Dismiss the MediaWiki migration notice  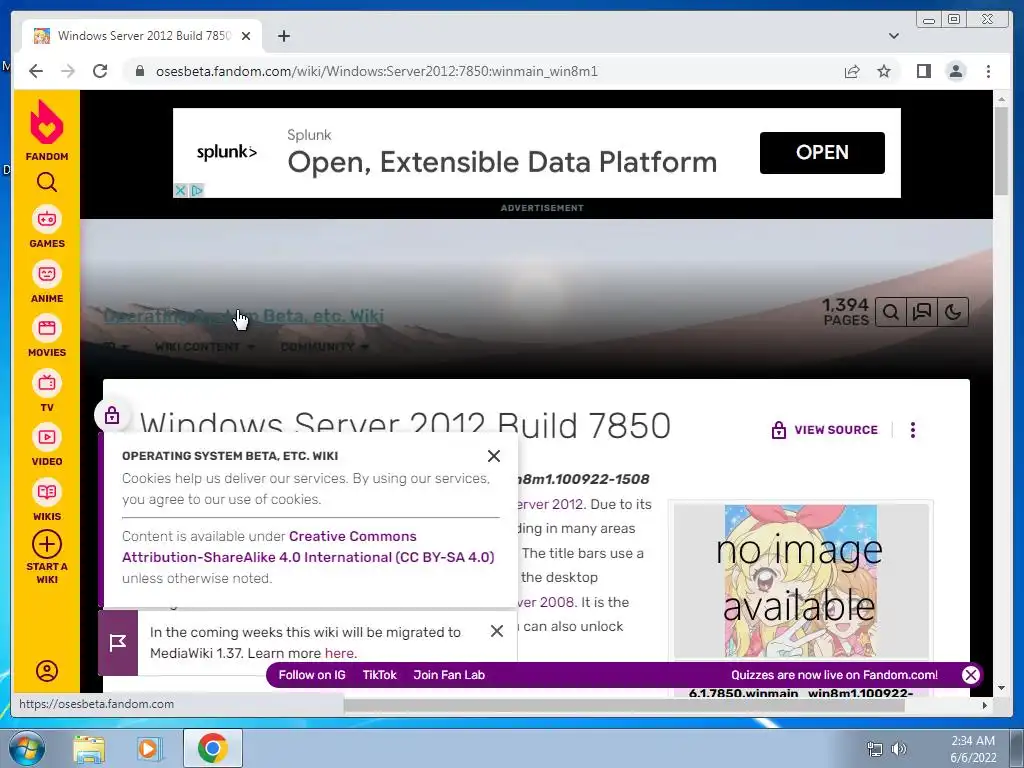coord(496,631)
